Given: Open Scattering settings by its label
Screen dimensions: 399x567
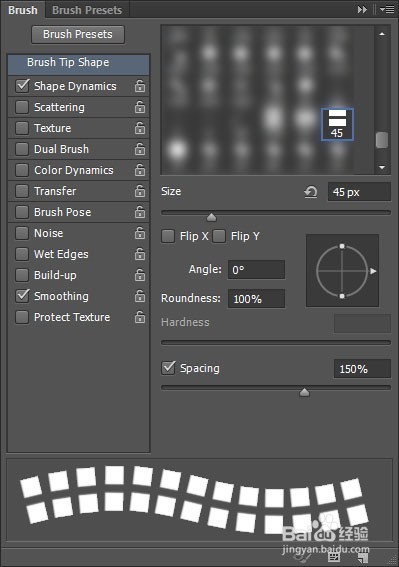Looking at the screenshot, I should tap(59, 107).
